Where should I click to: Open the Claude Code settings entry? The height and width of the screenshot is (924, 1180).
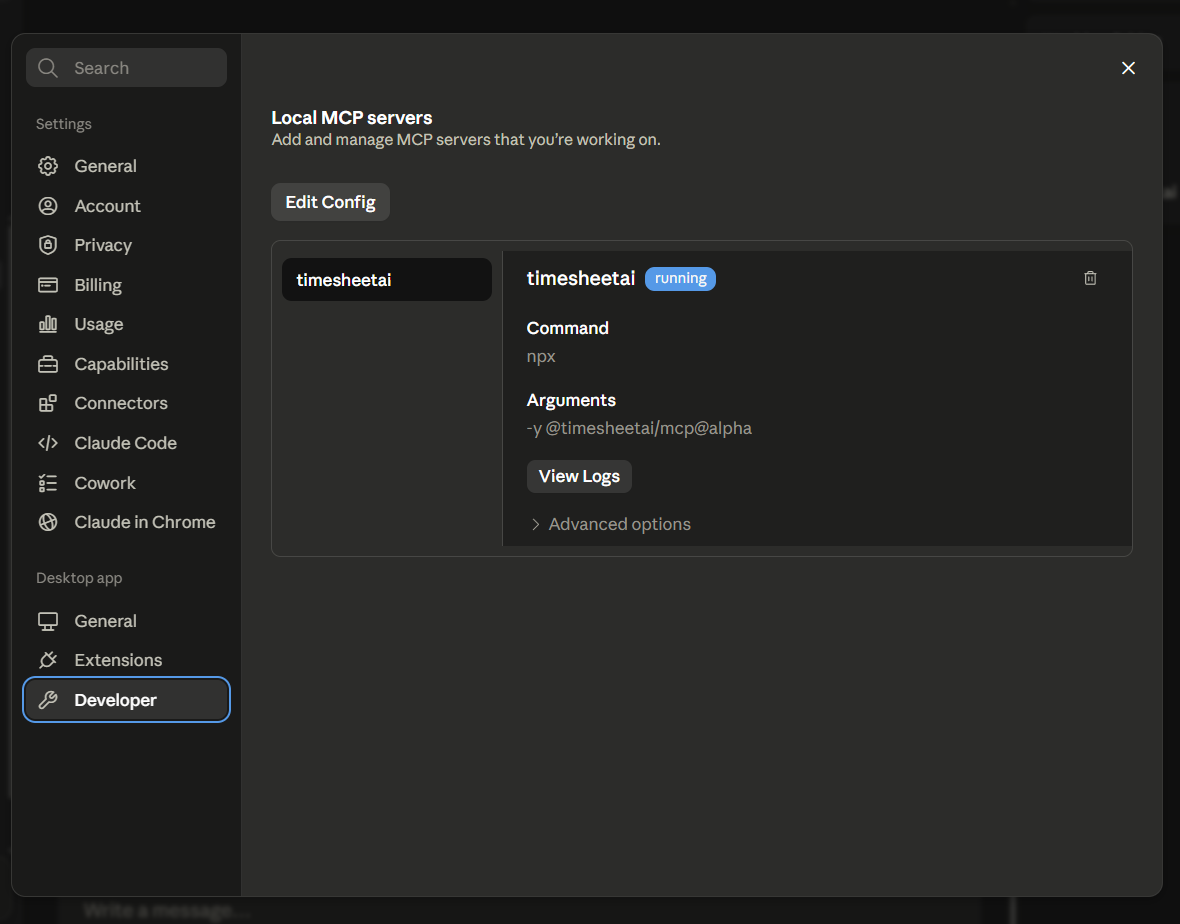[126, 443]
